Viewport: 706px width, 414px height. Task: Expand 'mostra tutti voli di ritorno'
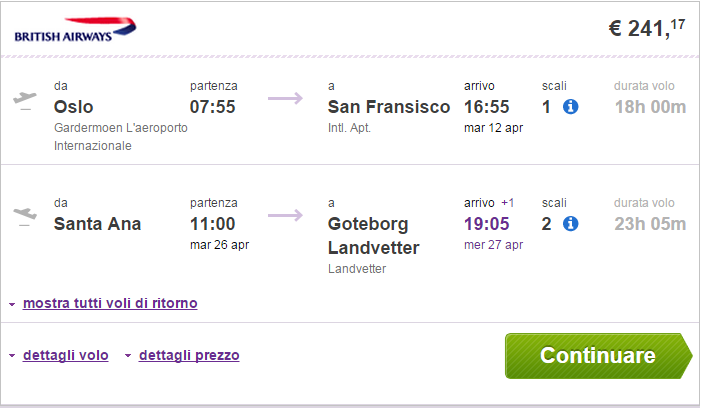pyautogui.click(x=110, y=303)
